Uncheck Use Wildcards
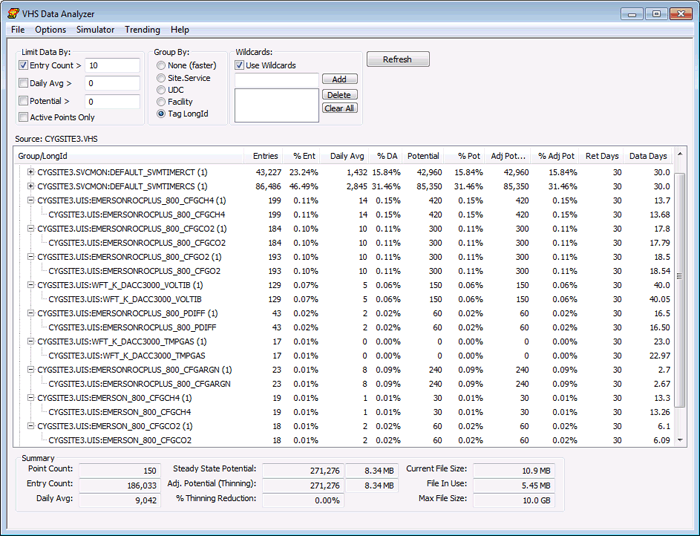The width and height of the screenshot is (700, 536). pyautogui.click(x=239, y=65)
